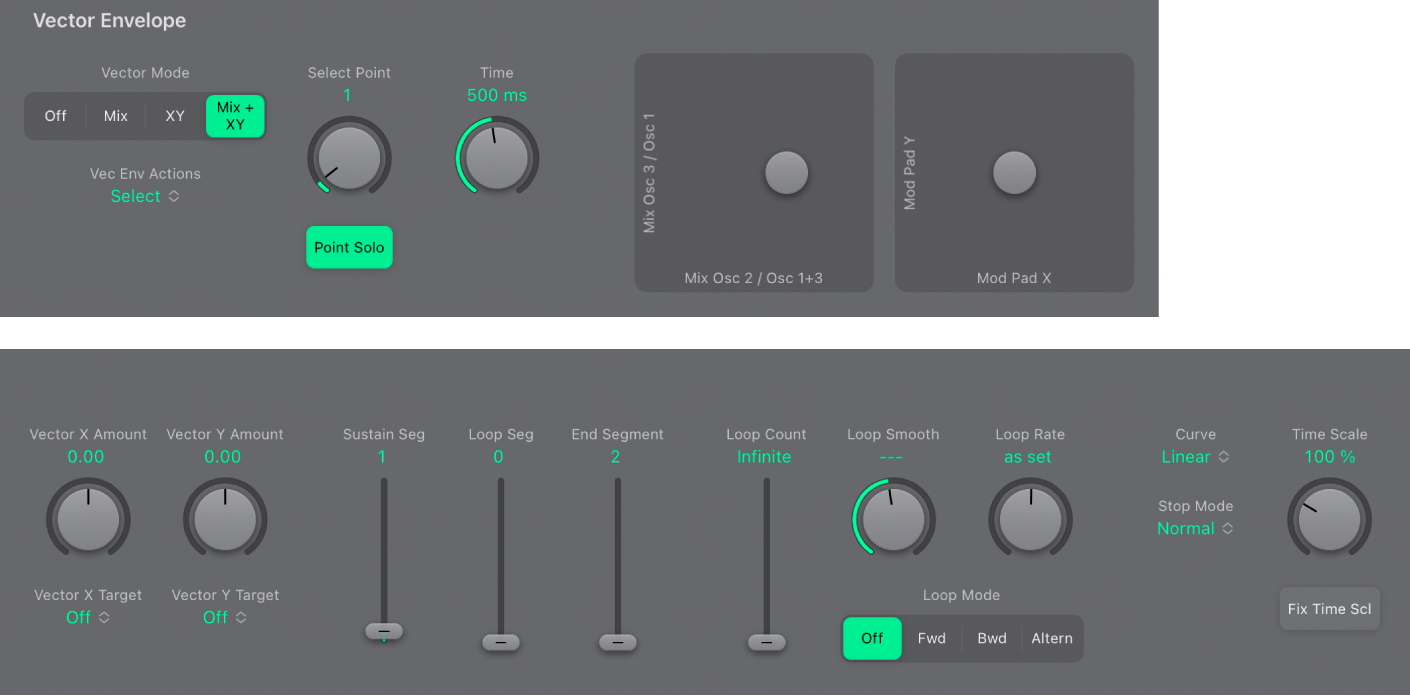The height and width of the screenshot is (698, 1410).
Task: Click the Mod Pad XY handle
Action: point(1014,173)
